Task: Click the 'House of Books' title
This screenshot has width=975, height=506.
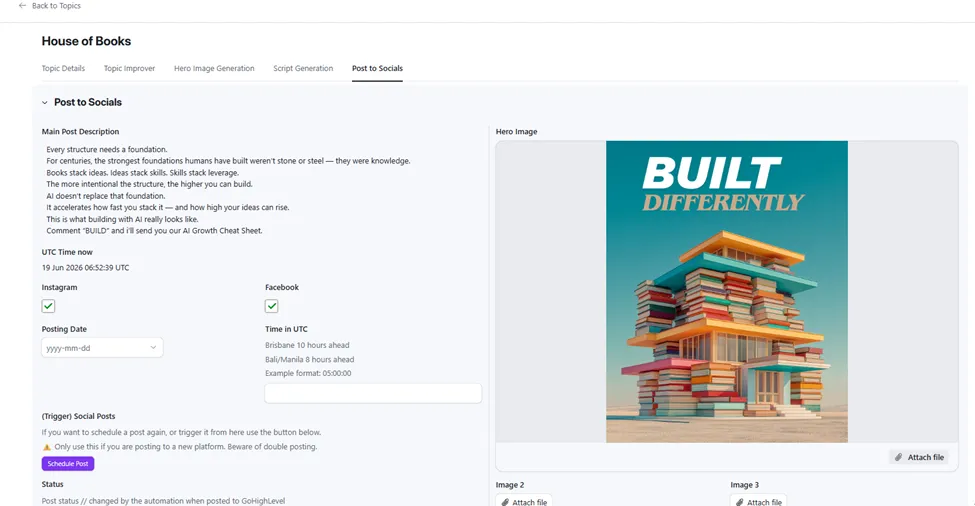Action: tap(86, 41)
